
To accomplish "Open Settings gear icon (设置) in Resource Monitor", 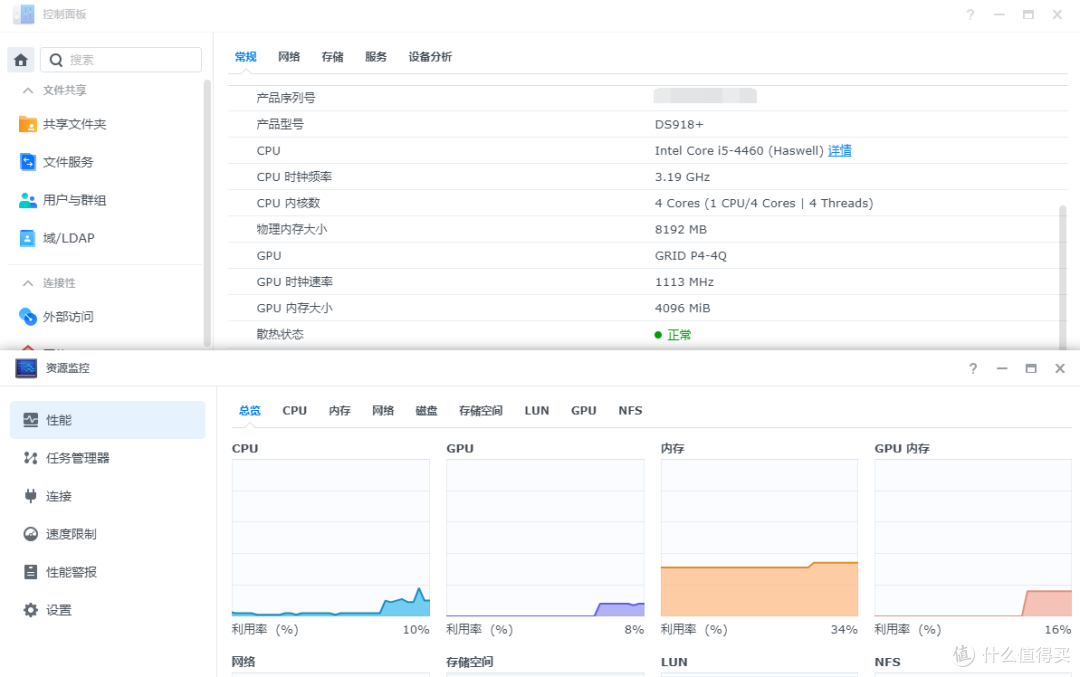I will pos(30,610).
